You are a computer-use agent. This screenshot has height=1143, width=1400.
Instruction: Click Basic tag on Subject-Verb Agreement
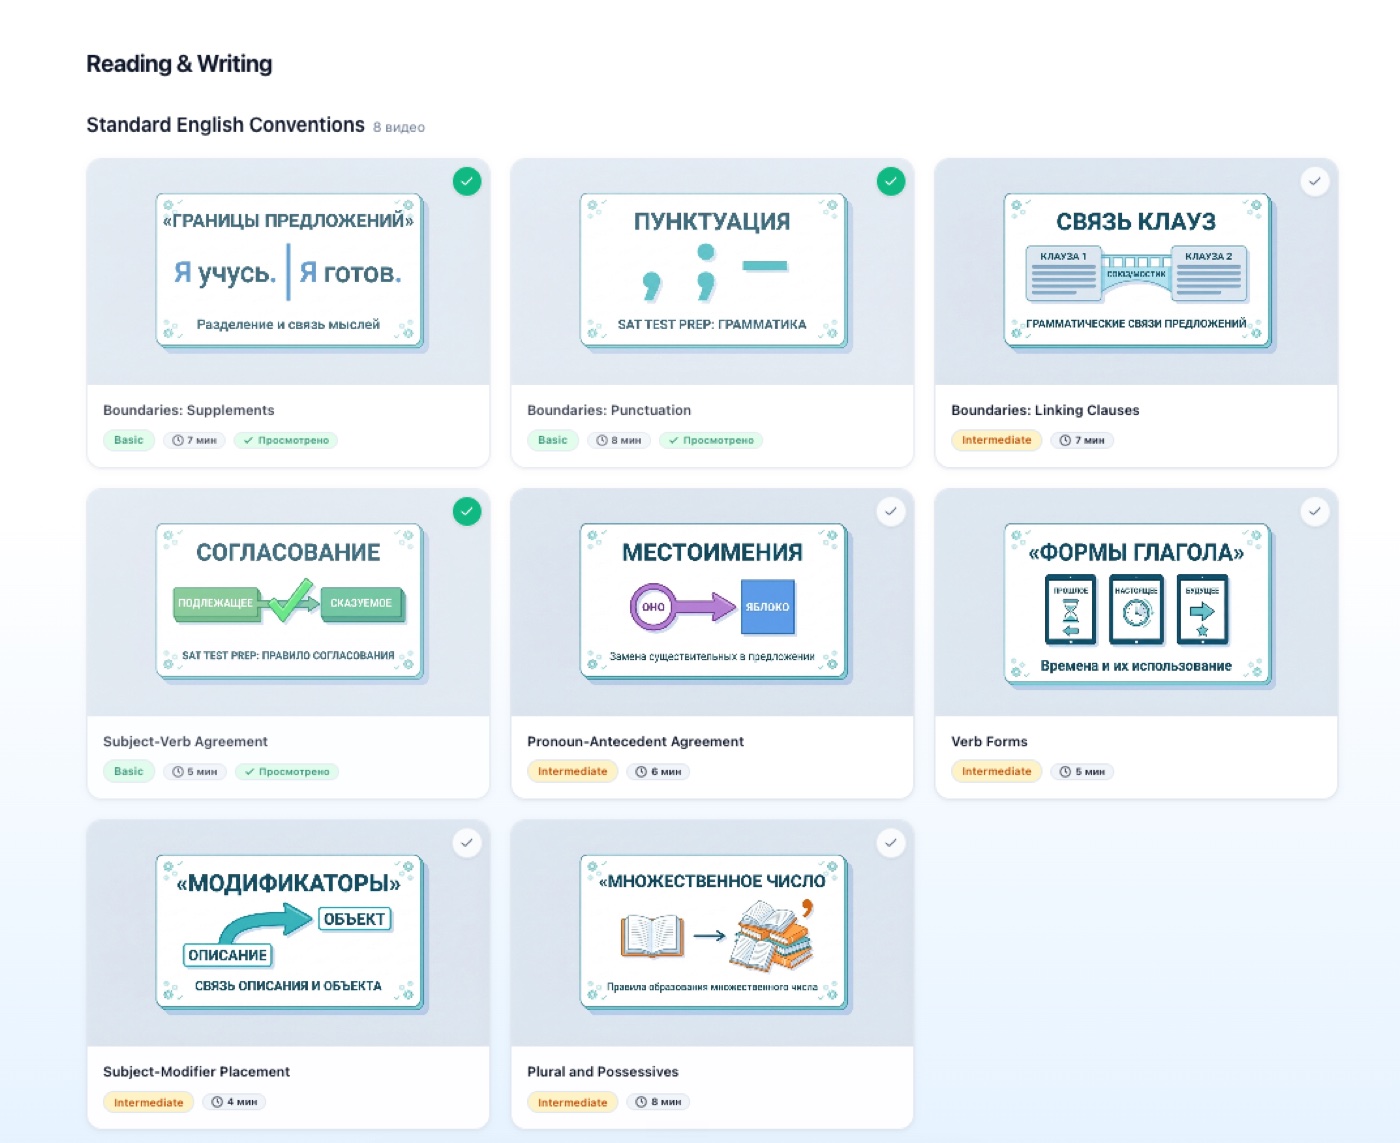[x=129, y=771]
